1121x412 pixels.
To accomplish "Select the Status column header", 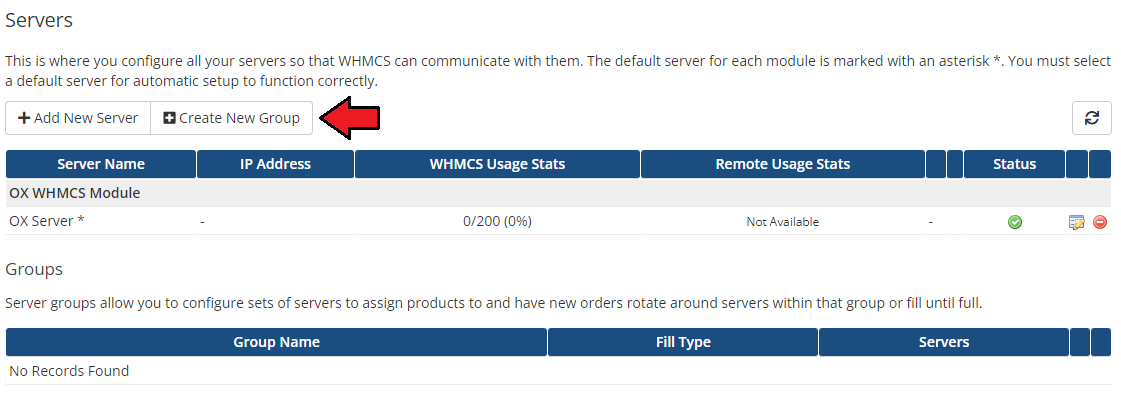I will (x=1014, y=164).
